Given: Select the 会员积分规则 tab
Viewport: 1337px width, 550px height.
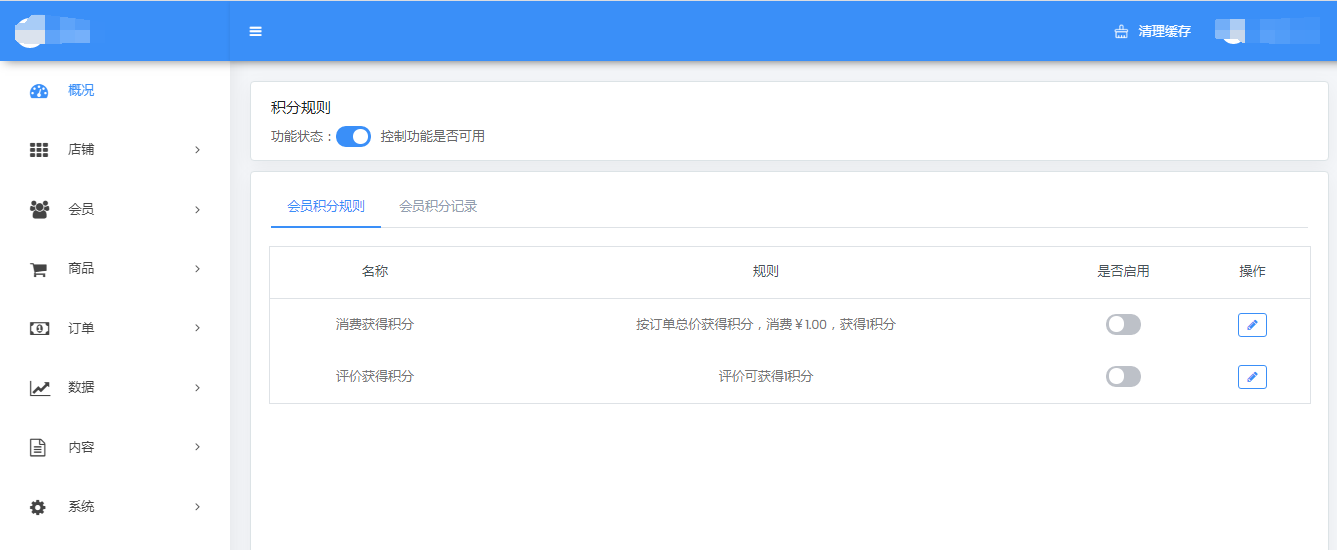Looking at the screenshot, I should point(326,207).
